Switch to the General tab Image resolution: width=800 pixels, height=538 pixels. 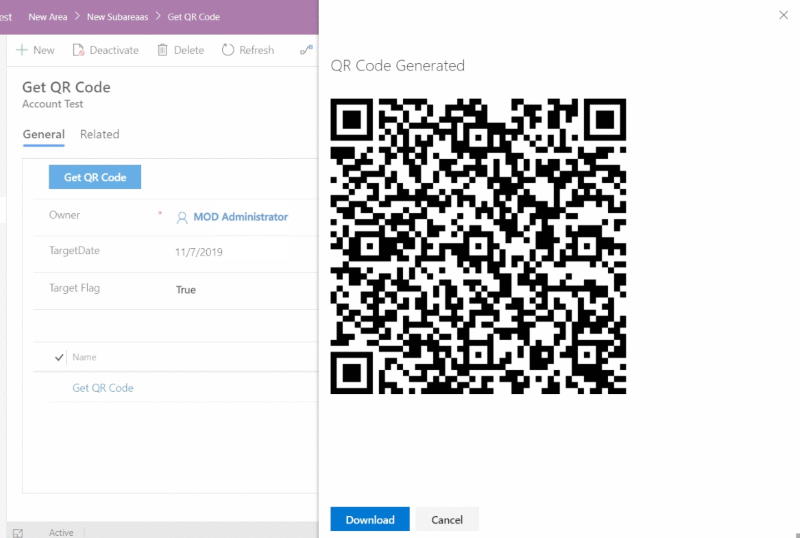point(44,135)
